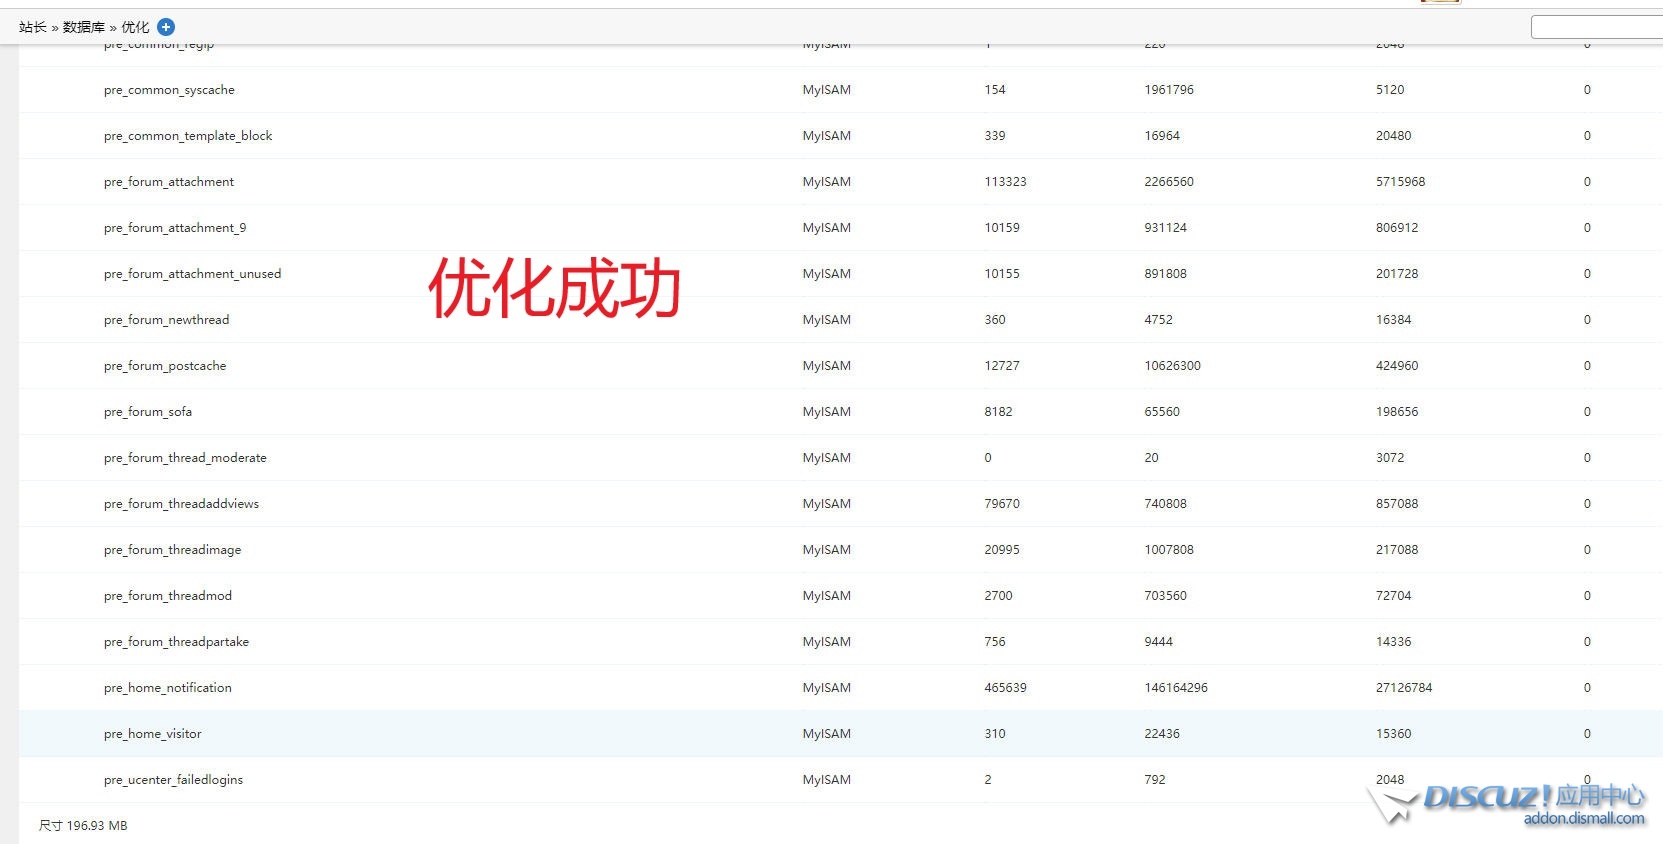This screenshot has width=1663, height=844.
Task: Select table name pre_forum_newthread
Action: [166, 320]
